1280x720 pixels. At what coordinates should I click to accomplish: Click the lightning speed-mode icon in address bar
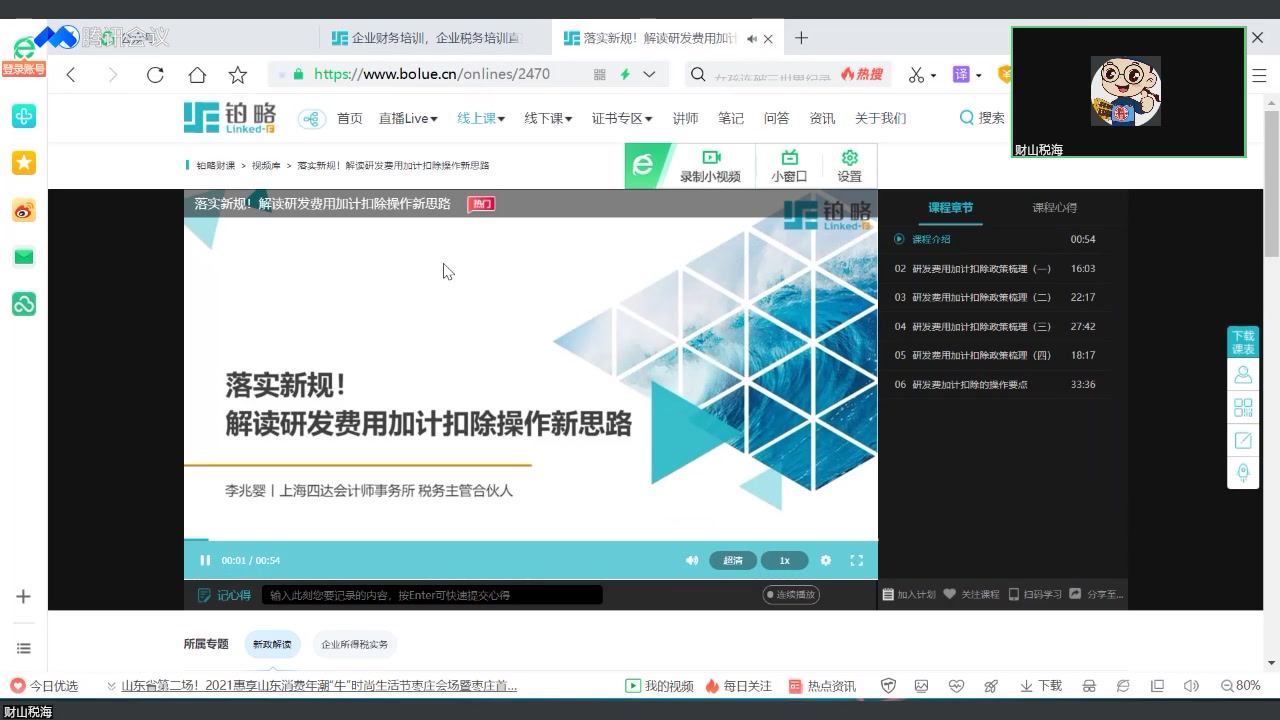tap(625, 74)
